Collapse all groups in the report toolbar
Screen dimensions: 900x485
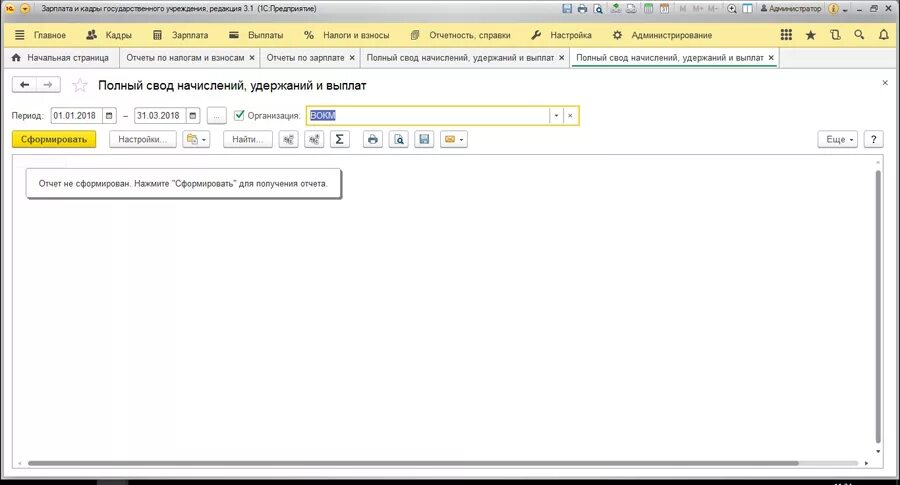pyautogui.click(x=289, y=139)
